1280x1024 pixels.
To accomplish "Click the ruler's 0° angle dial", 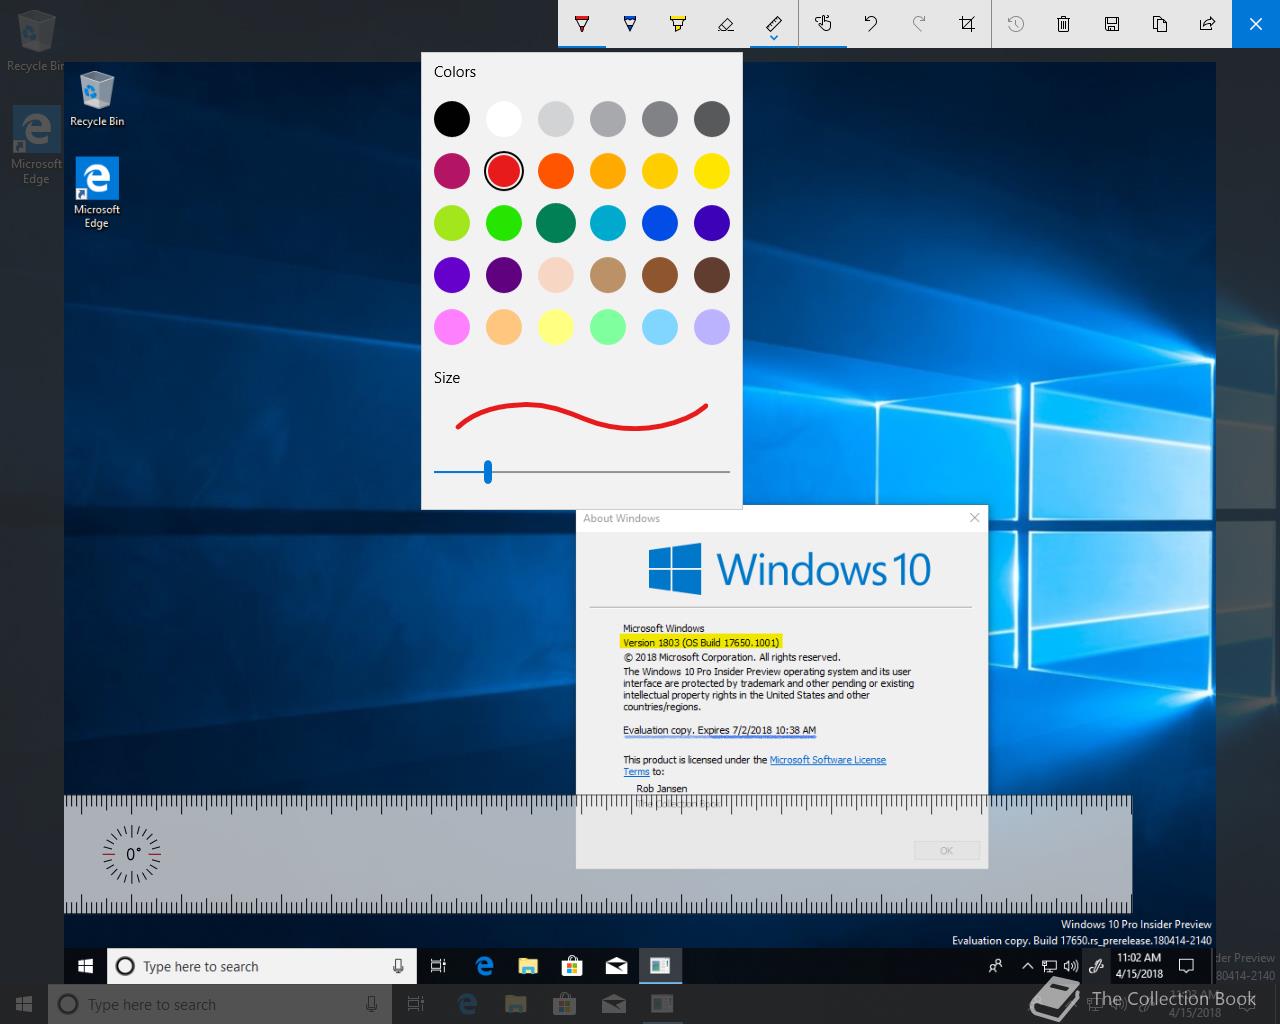I will (132, 855).
